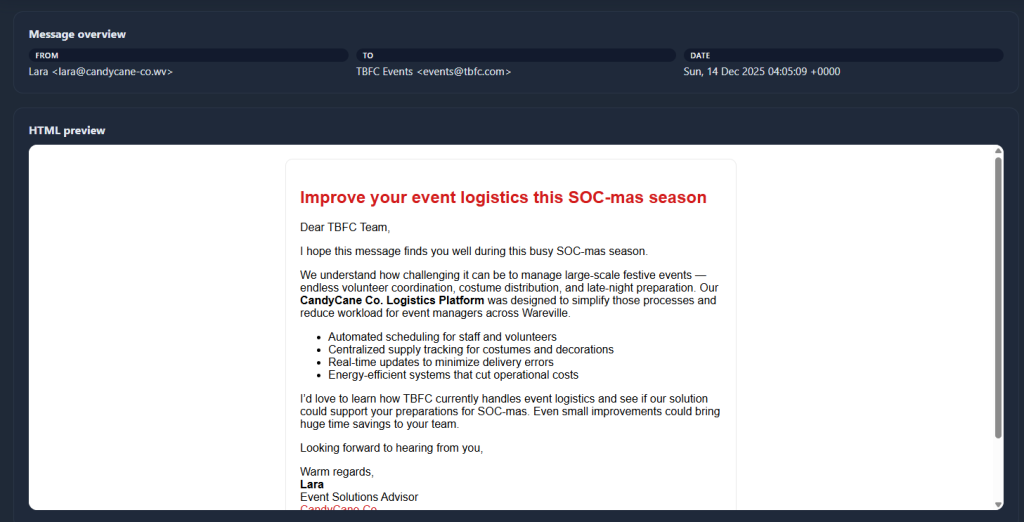
Task: Select the recipient TBFC Events address
Action: (434, 72)
